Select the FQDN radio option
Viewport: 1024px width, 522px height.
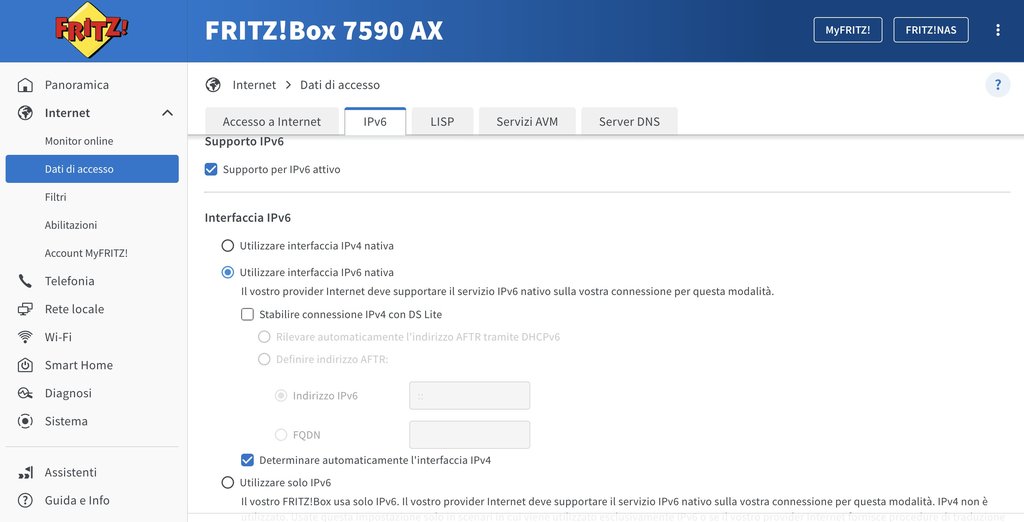click(281, 434)
